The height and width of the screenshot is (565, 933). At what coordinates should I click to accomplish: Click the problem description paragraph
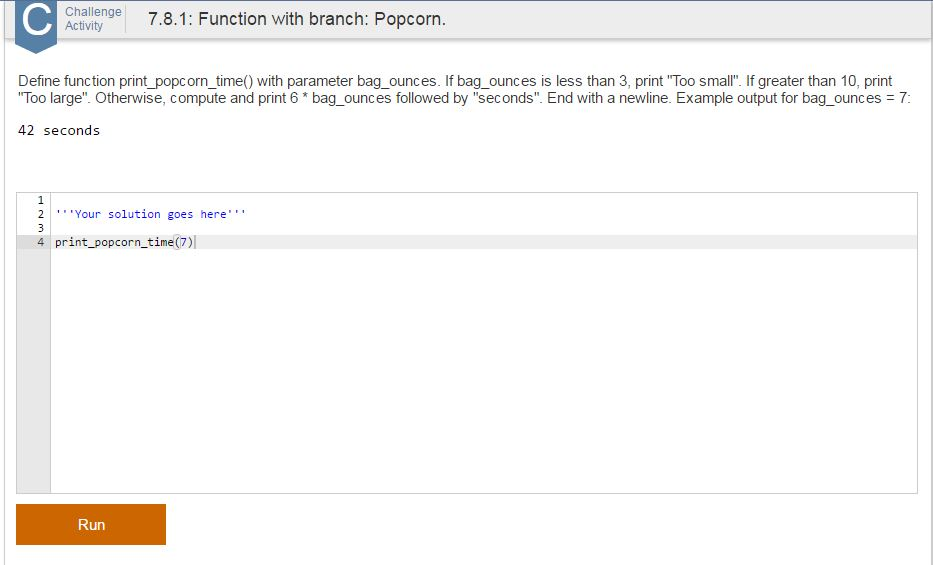464,89
